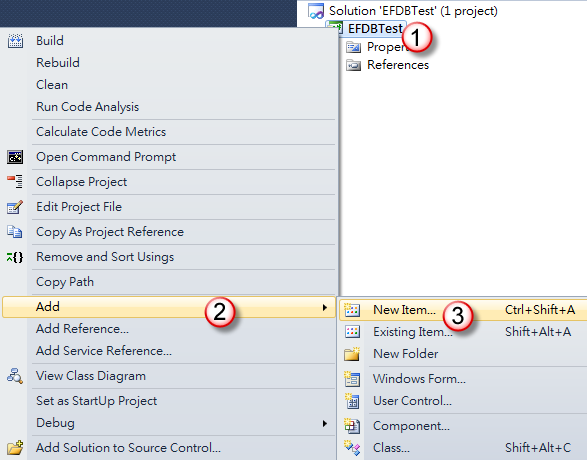587x460 pixels.
Task: Click the Windows Form icon in submenu
Action: point(352,379)
